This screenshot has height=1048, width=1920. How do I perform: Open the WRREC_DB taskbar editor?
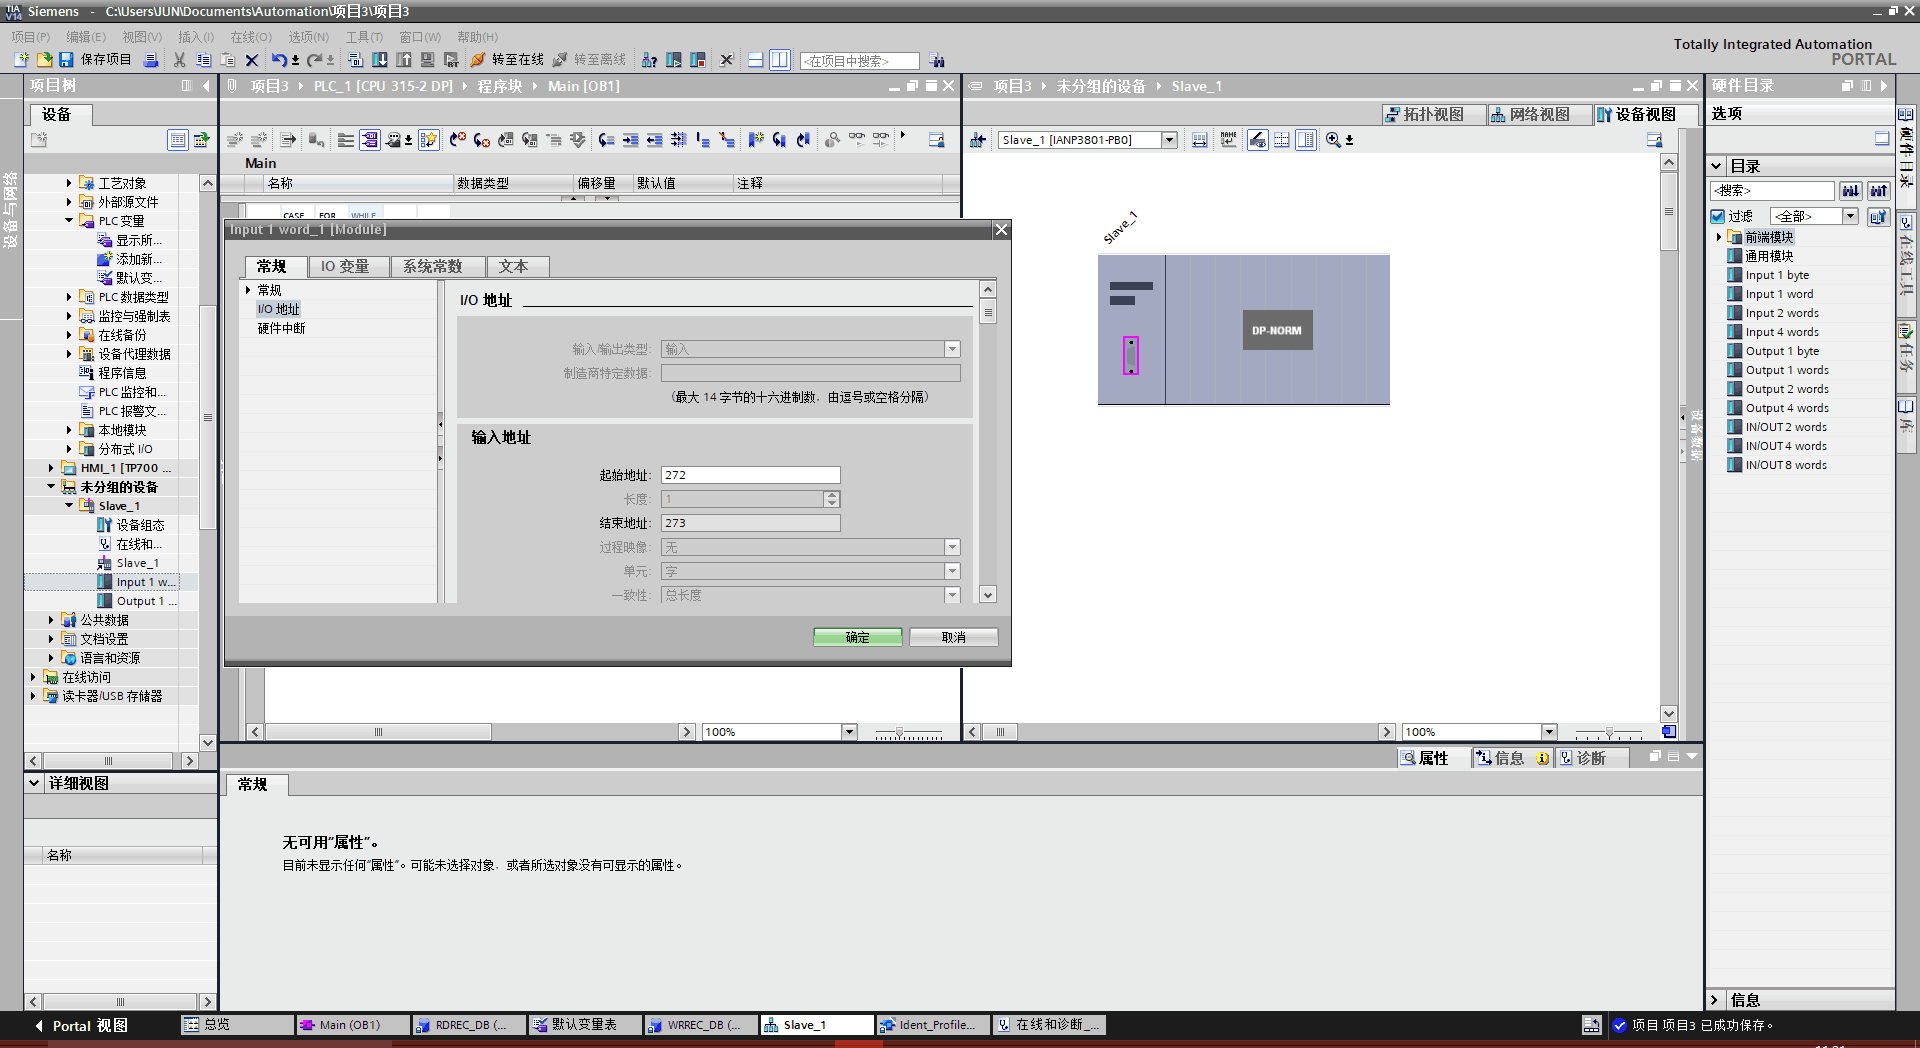701,1025
